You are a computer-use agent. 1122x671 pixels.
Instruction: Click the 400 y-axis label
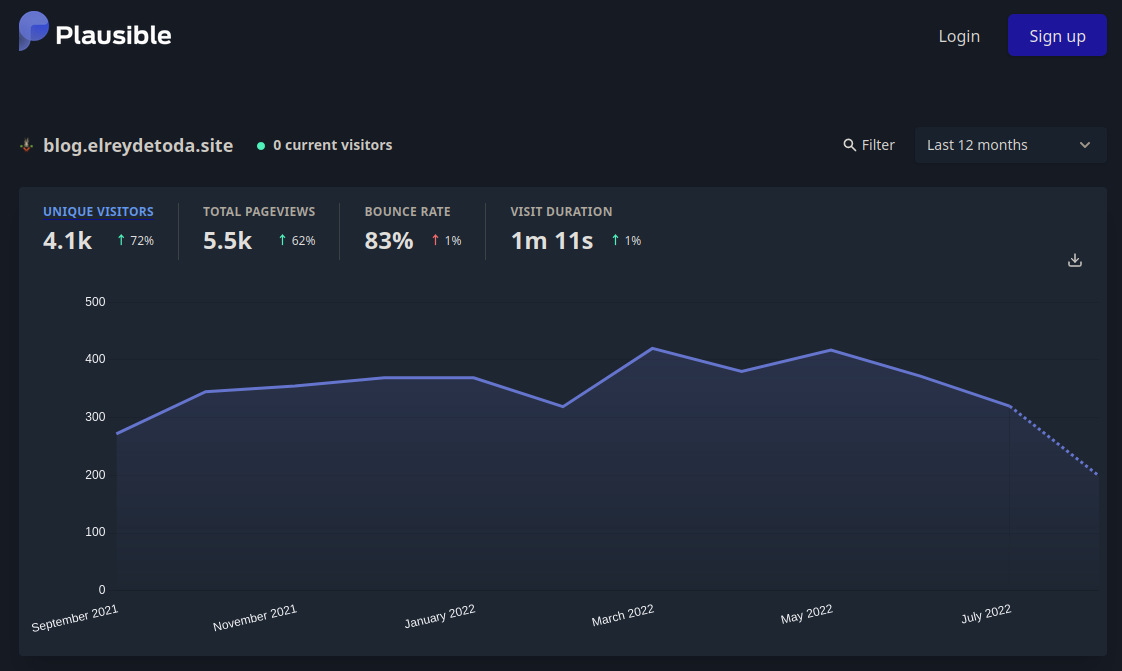tap(95, 359)
